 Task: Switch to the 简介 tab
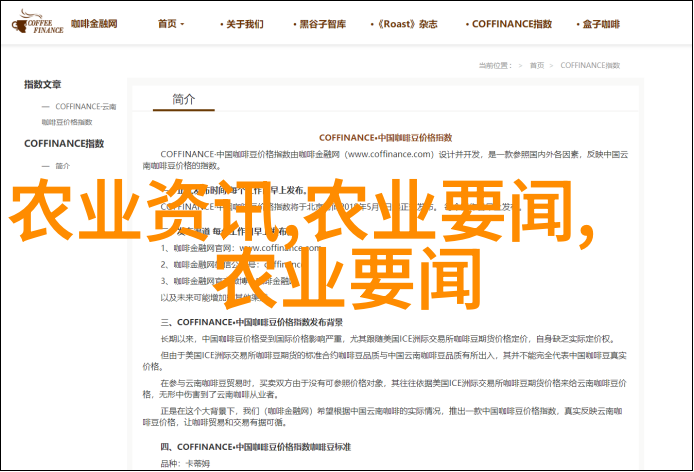point(184,99)
